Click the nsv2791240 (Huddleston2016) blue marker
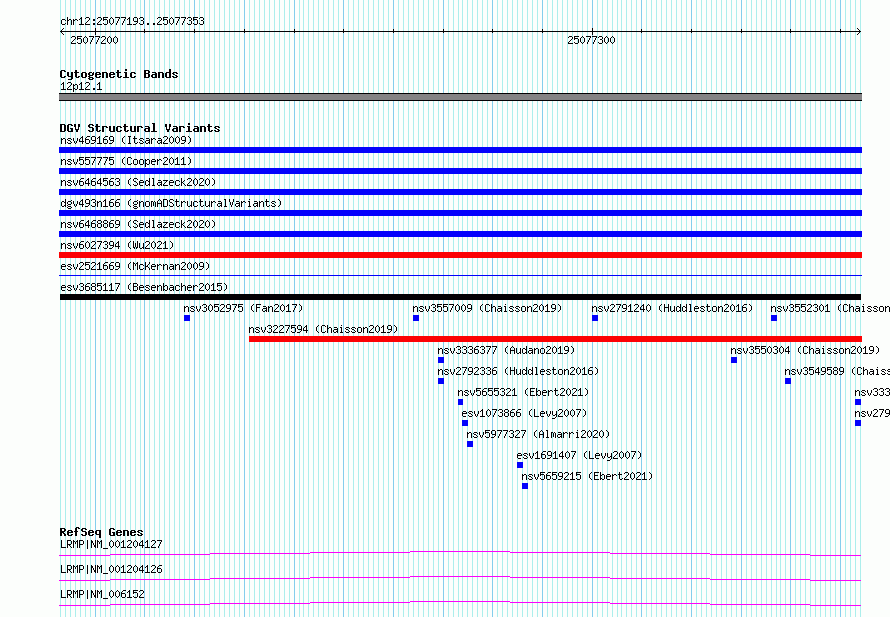The image size is (890, 617). pos(595,318)
